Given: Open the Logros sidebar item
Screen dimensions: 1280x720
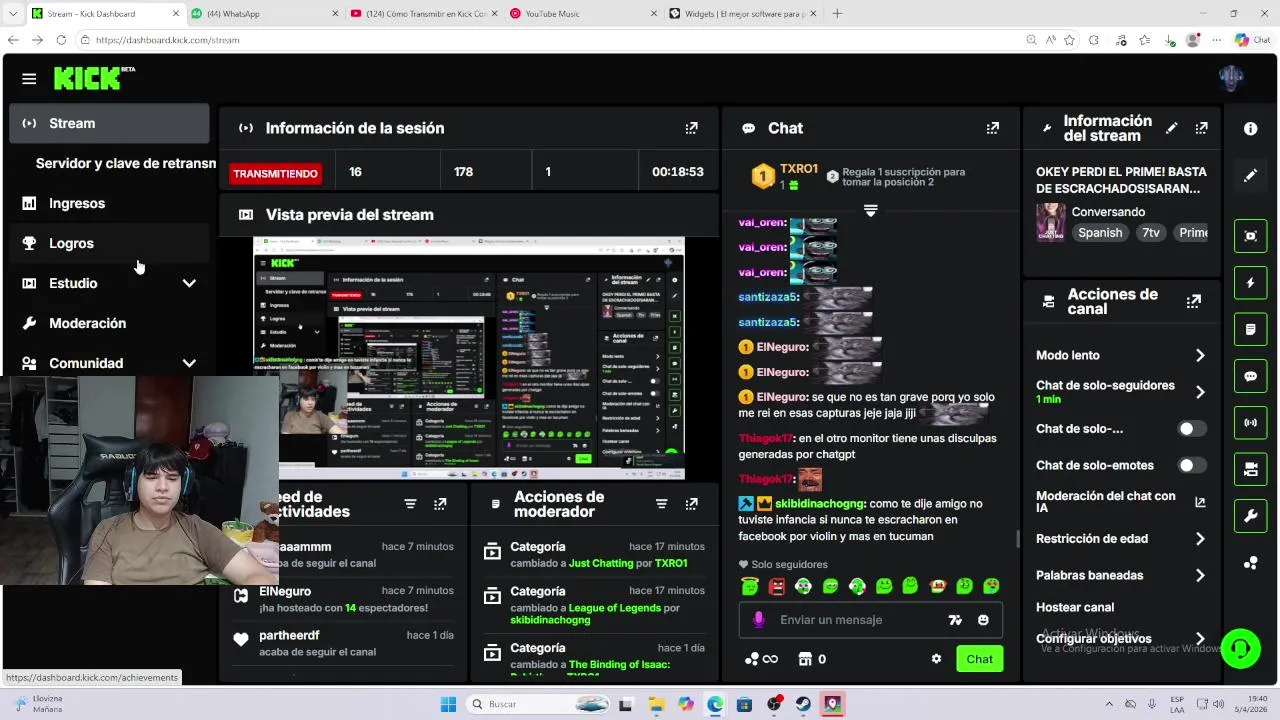Looking at the screenshot, I should [110, 243].
